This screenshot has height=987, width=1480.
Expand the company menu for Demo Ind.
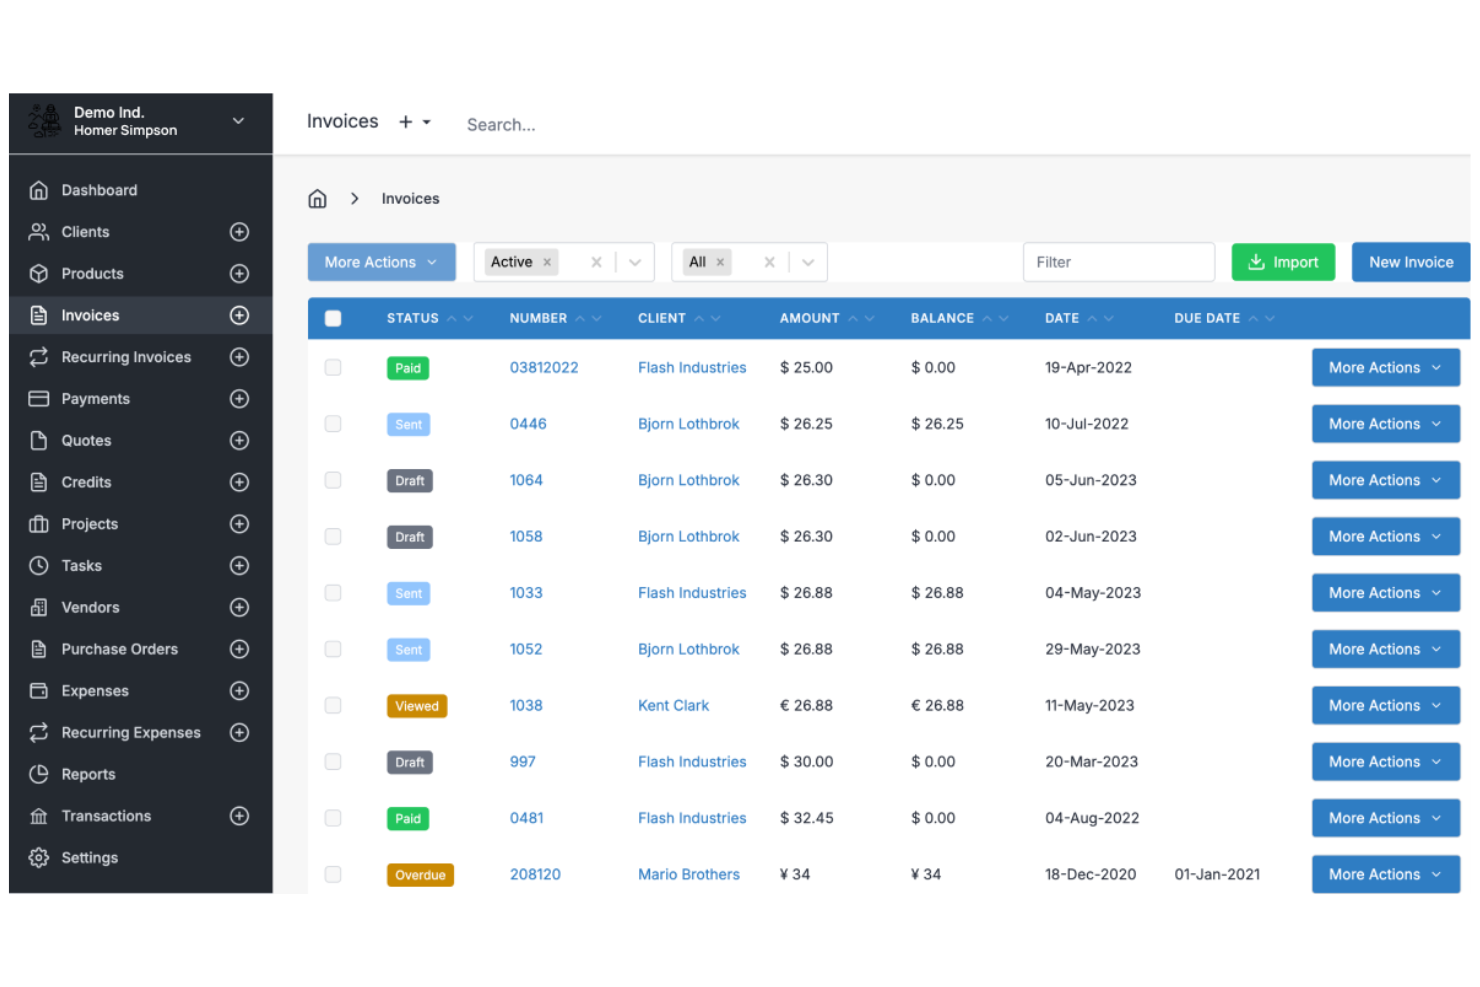(238, 120)
